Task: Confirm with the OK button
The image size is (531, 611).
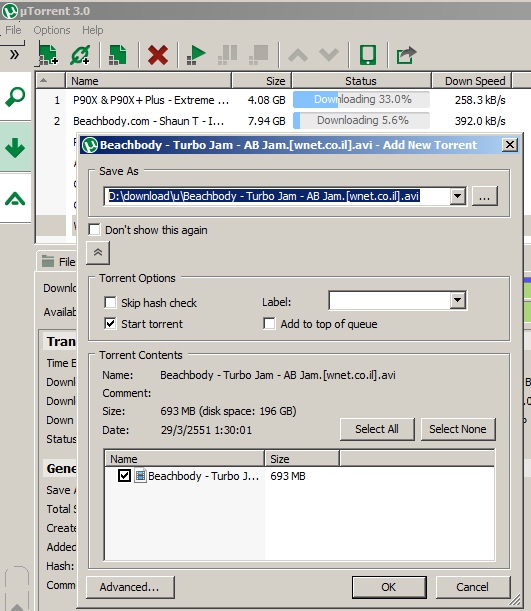Action: tap(389, 587)
